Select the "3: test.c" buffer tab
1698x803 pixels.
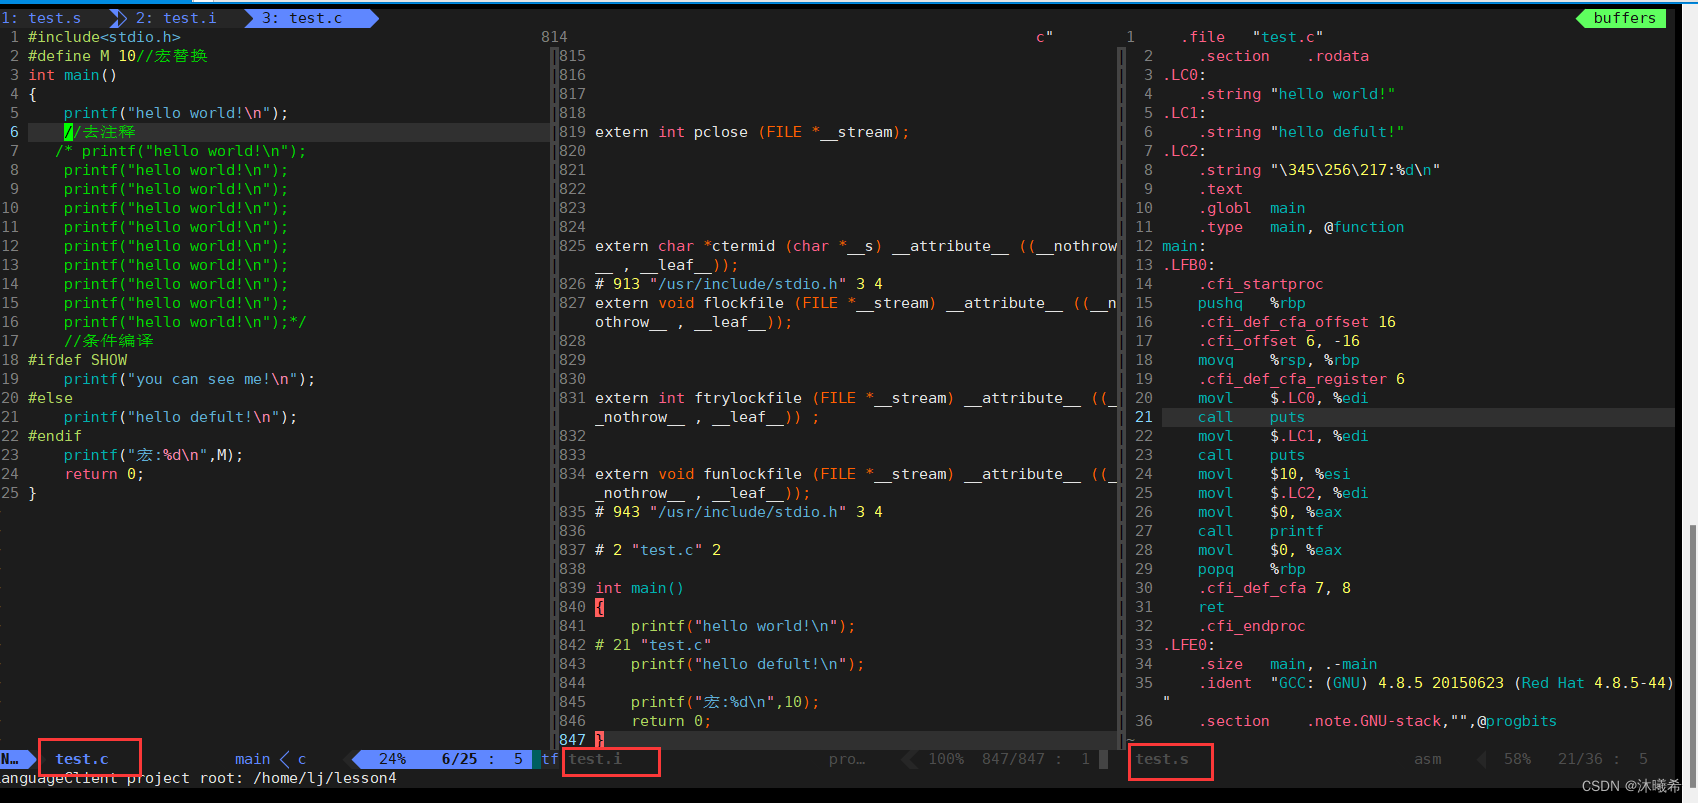[302, 18]
